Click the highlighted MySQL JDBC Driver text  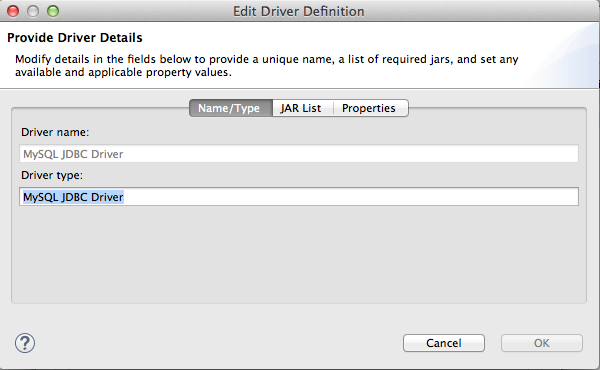(73, 197)
